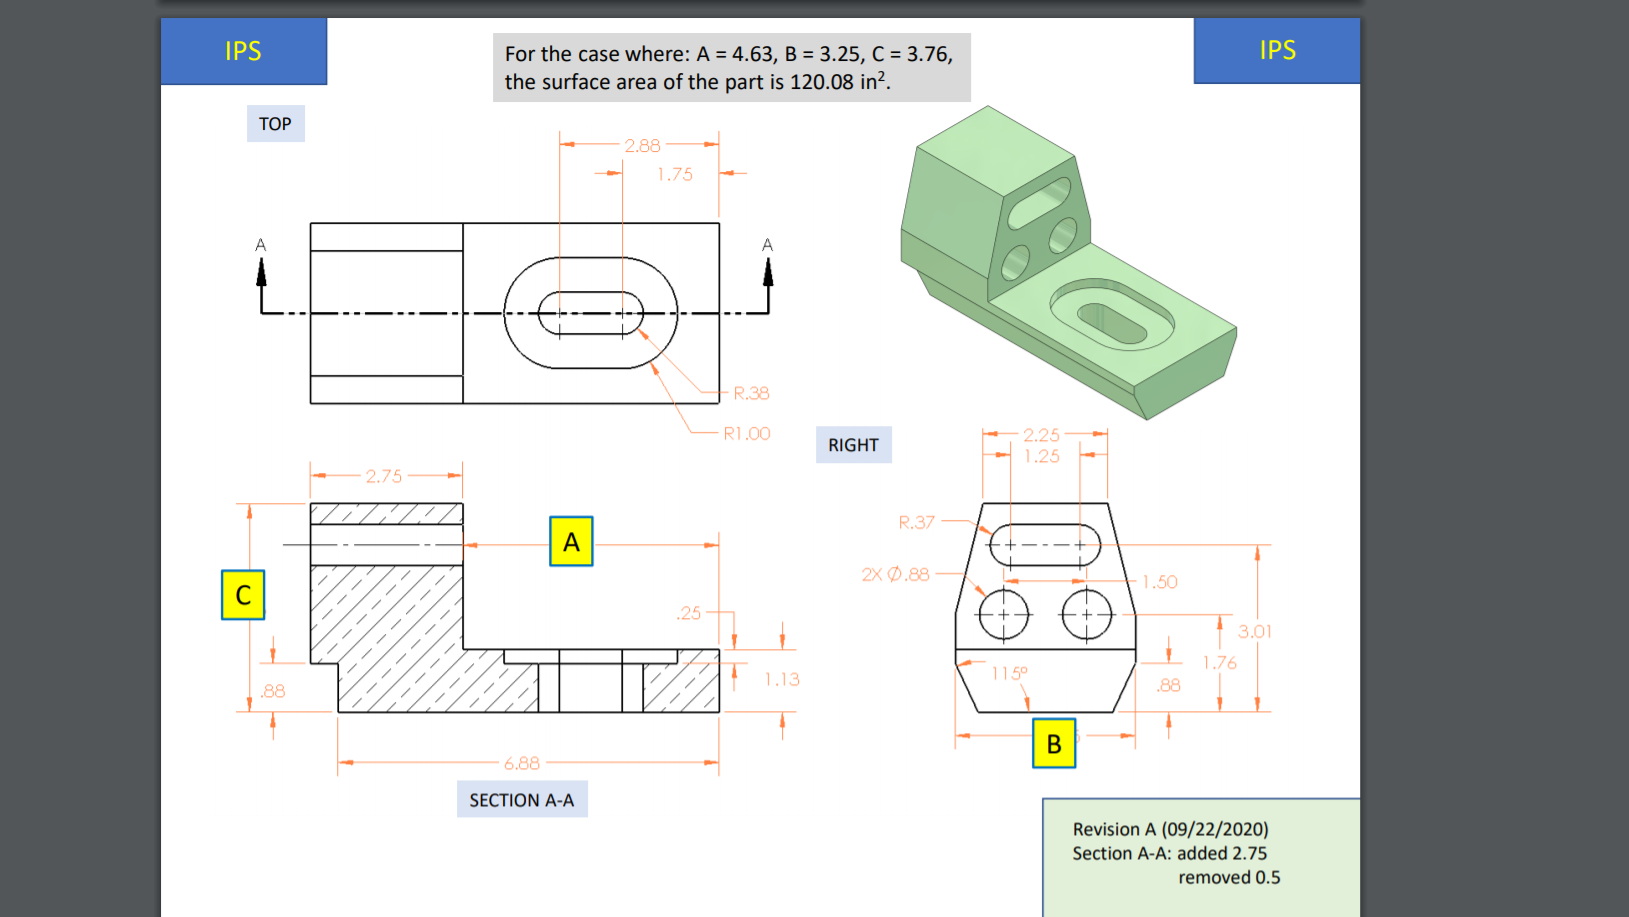Click the 3.01 height dimension
1629x917 pixels.
point(1254,631)
